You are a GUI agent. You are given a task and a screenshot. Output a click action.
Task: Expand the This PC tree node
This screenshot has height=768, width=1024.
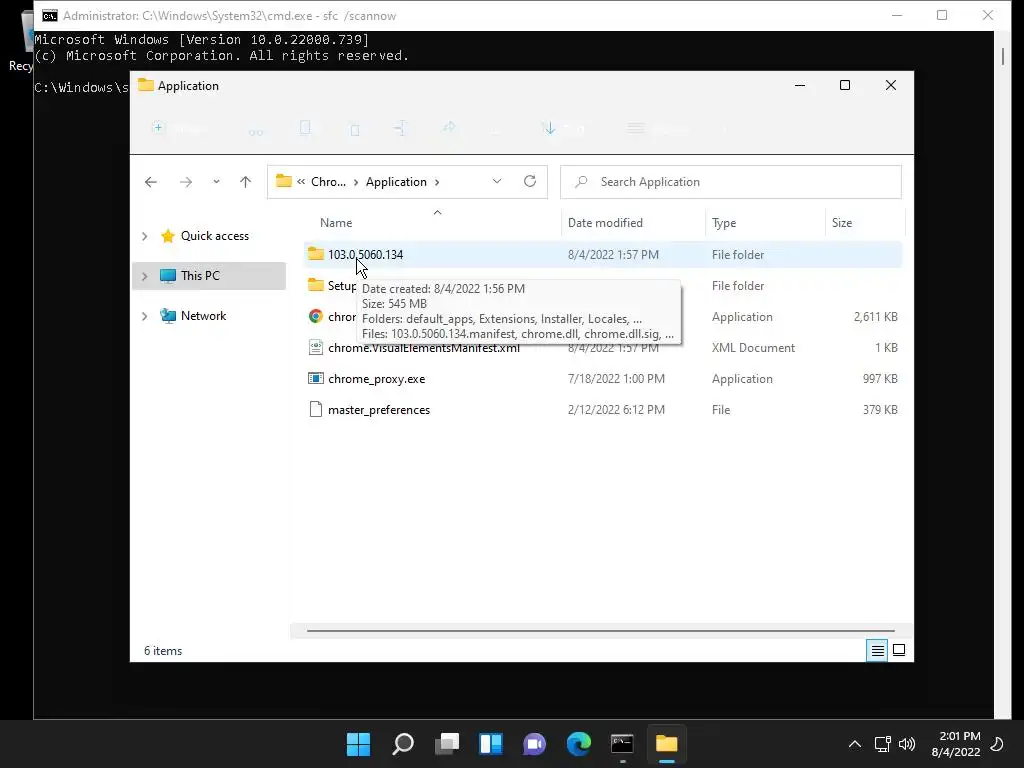point(145,276)
